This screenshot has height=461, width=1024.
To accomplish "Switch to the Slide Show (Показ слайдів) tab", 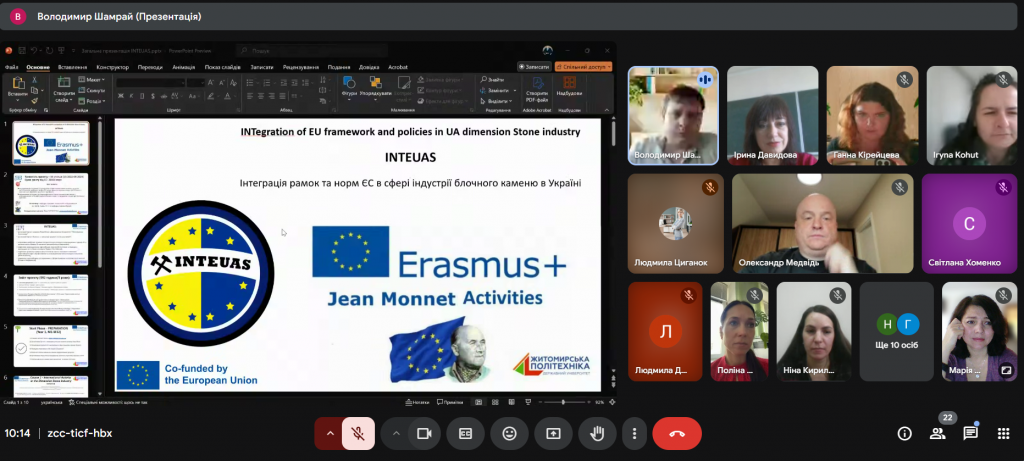I will [x=223, y=67].
